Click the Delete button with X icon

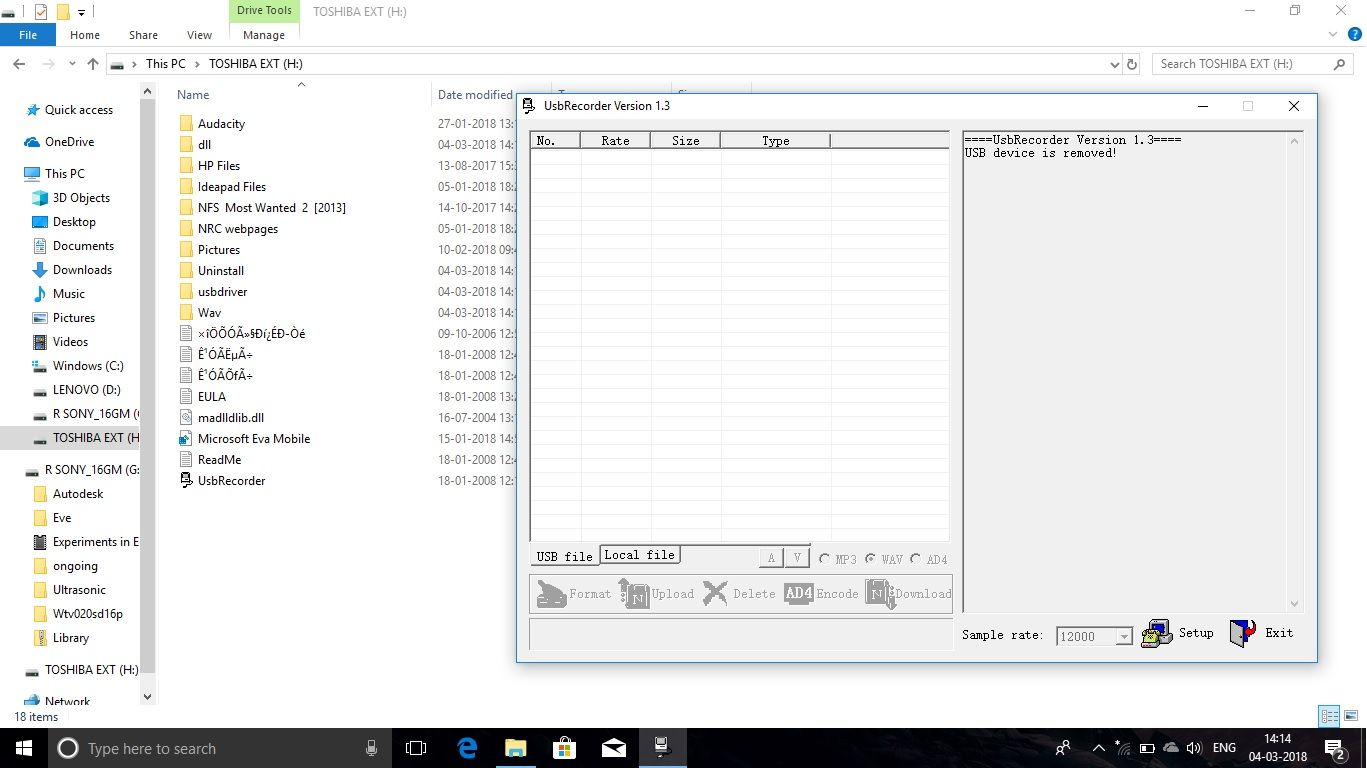point(739,594)
